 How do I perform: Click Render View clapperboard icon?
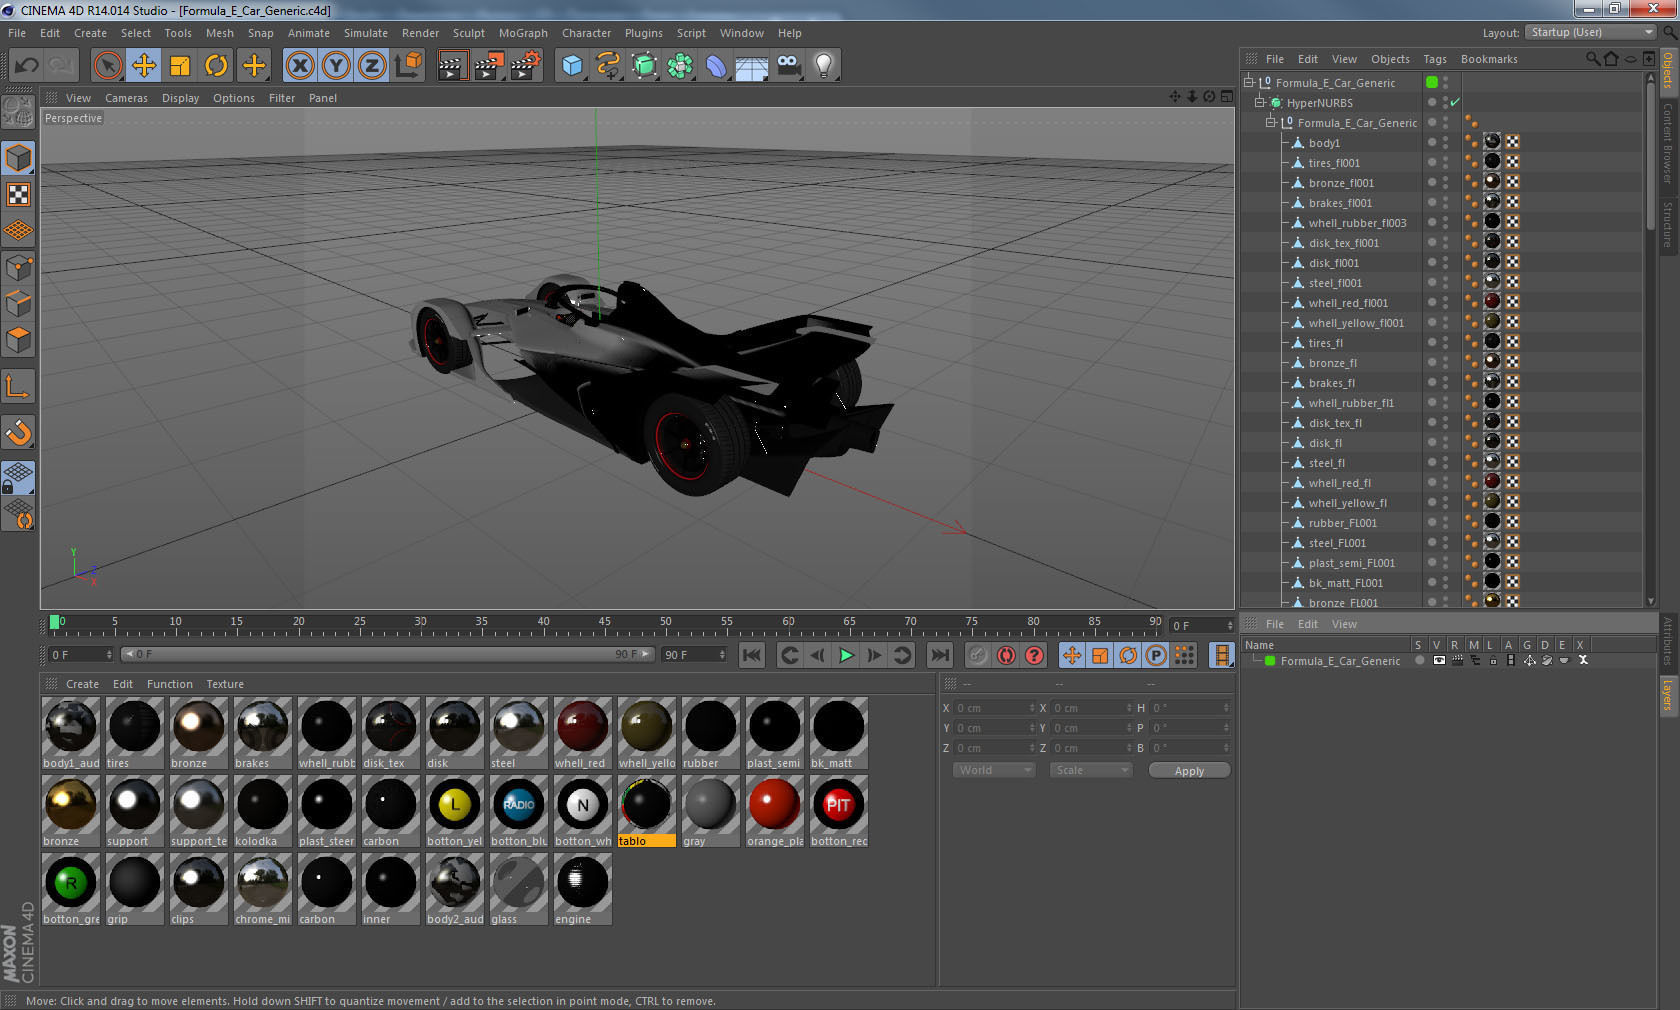[x=452, y=66]
